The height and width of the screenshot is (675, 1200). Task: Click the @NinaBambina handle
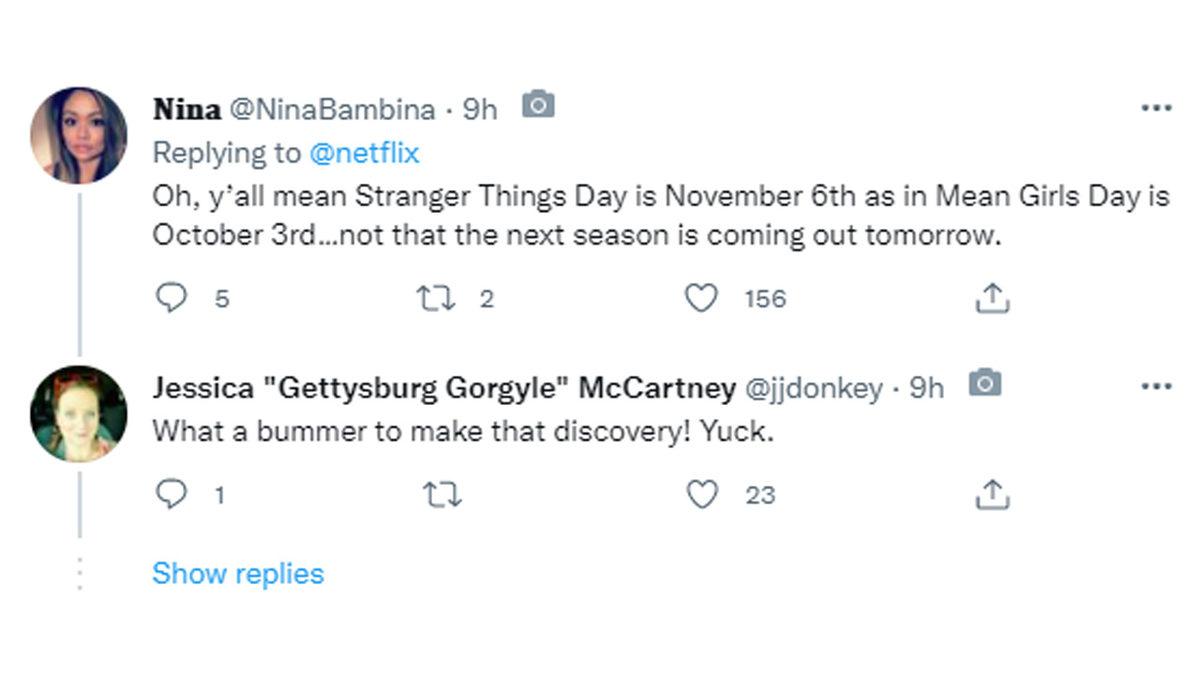tap(333, 109)
